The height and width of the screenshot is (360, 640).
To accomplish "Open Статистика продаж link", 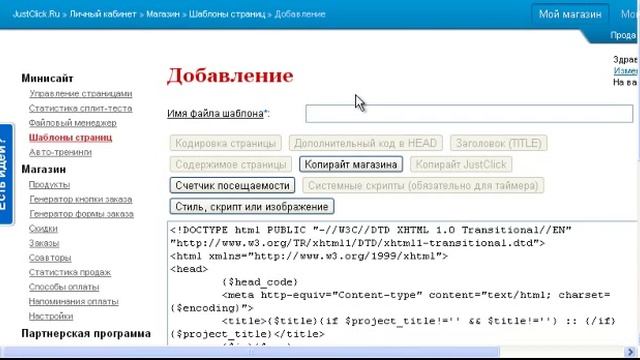I will [70, 272].
